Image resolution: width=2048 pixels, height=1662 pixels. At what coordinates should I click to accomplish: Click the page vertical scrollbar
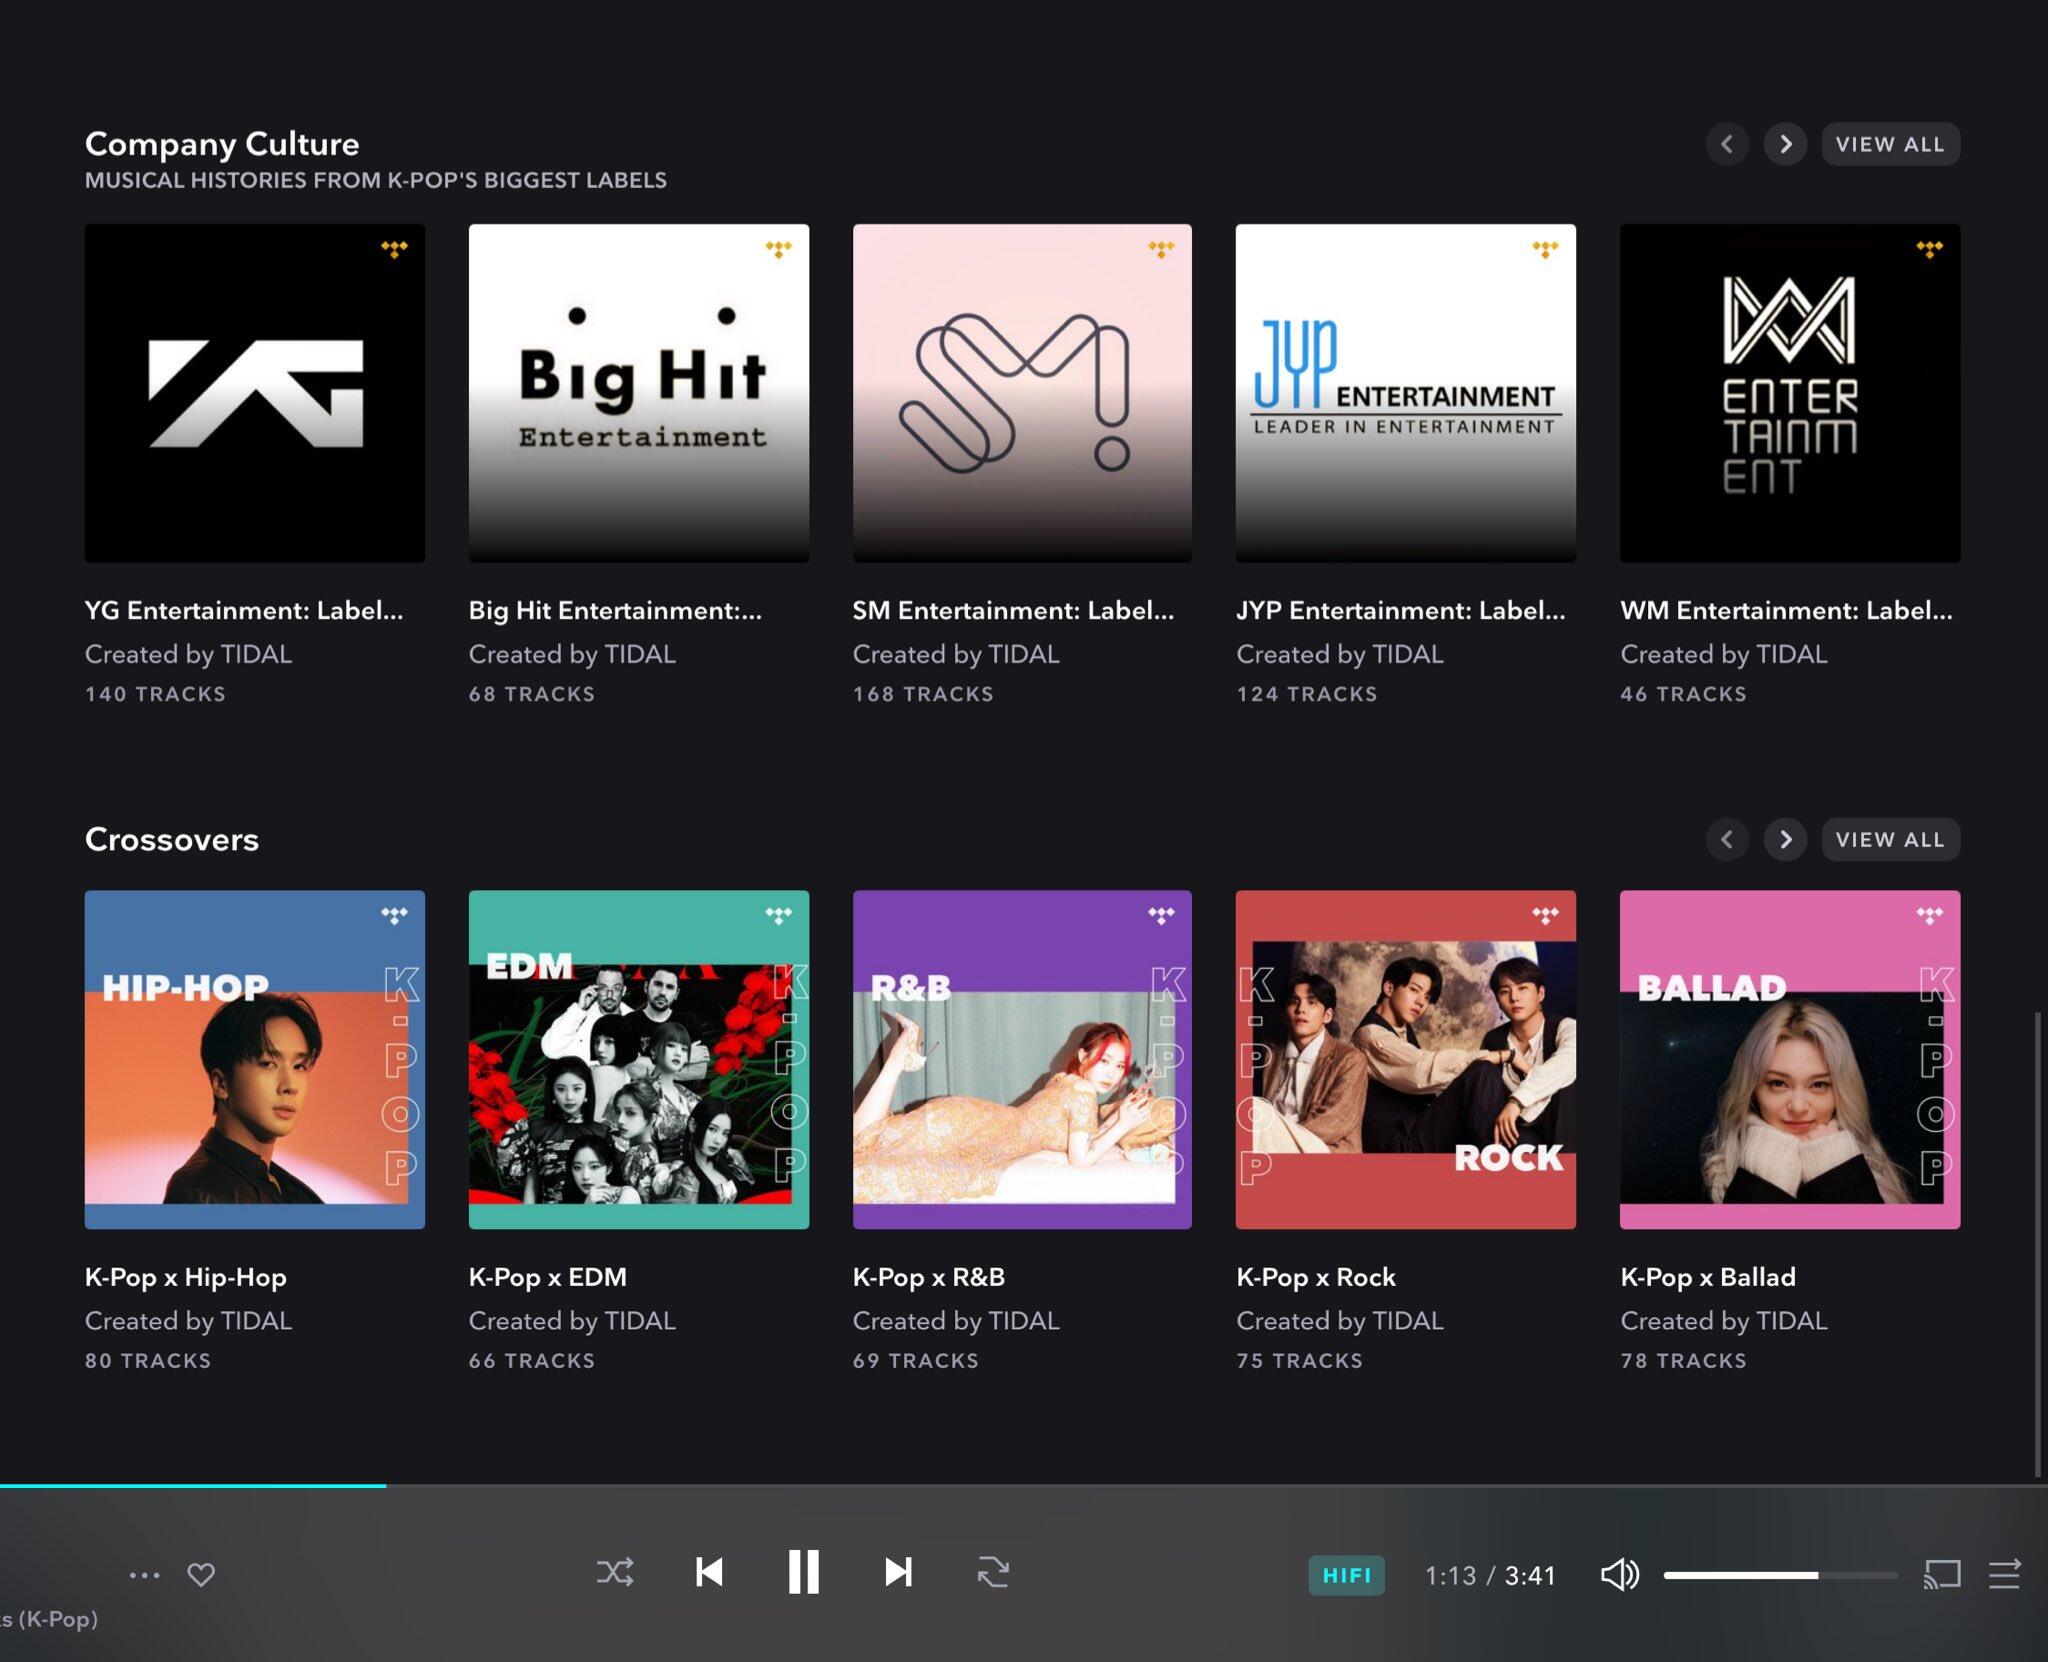point(2037,1243)
